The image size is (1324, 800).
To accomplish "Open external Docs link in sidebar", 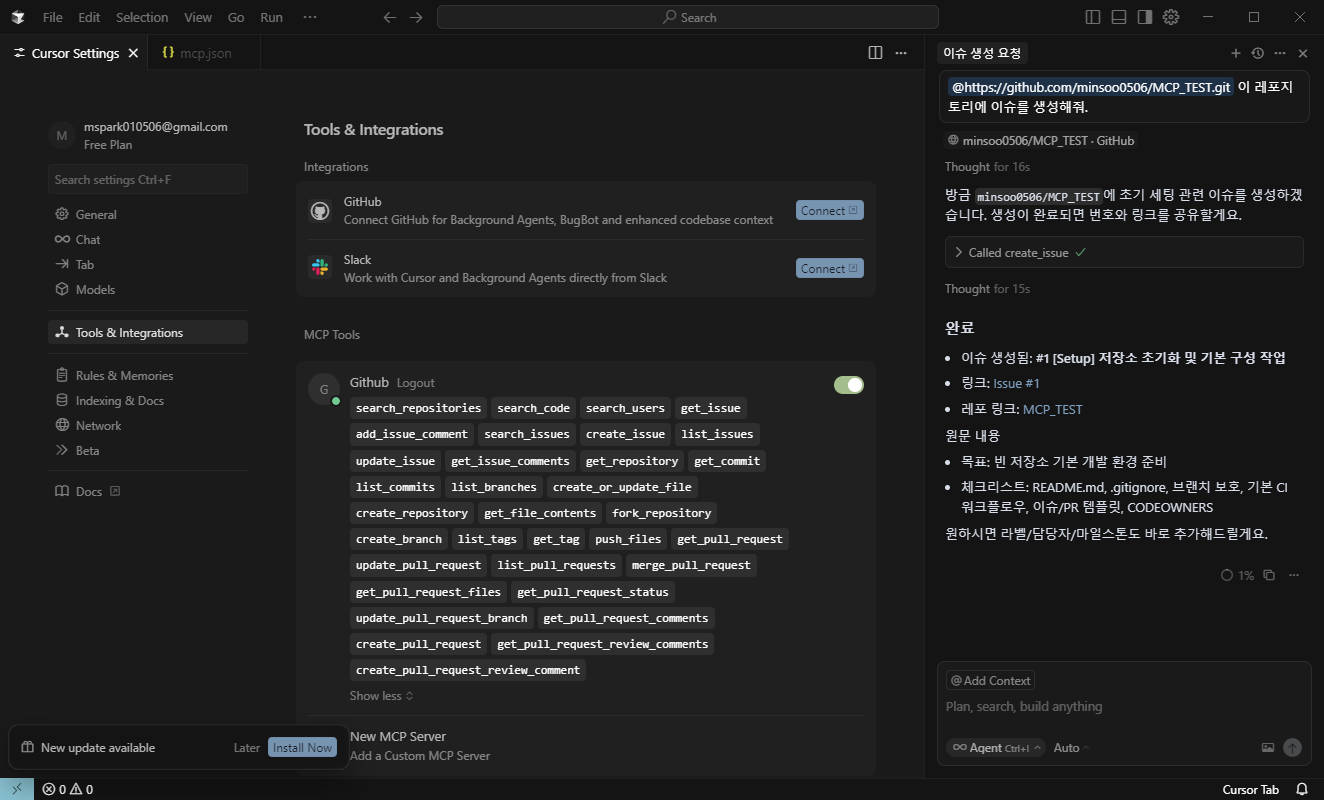I will [148, 491].
